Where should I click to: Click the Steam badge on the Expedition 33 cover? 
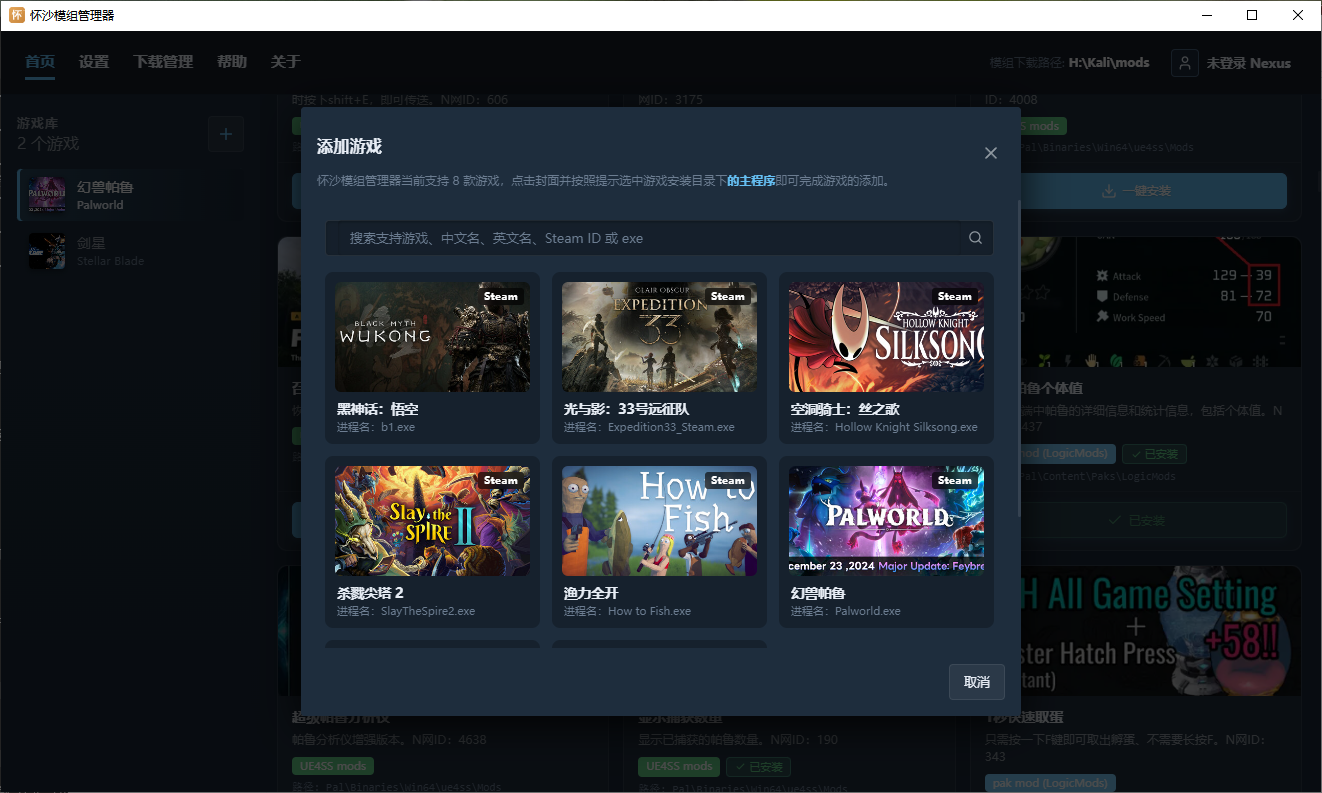click(x=728, y=296)
